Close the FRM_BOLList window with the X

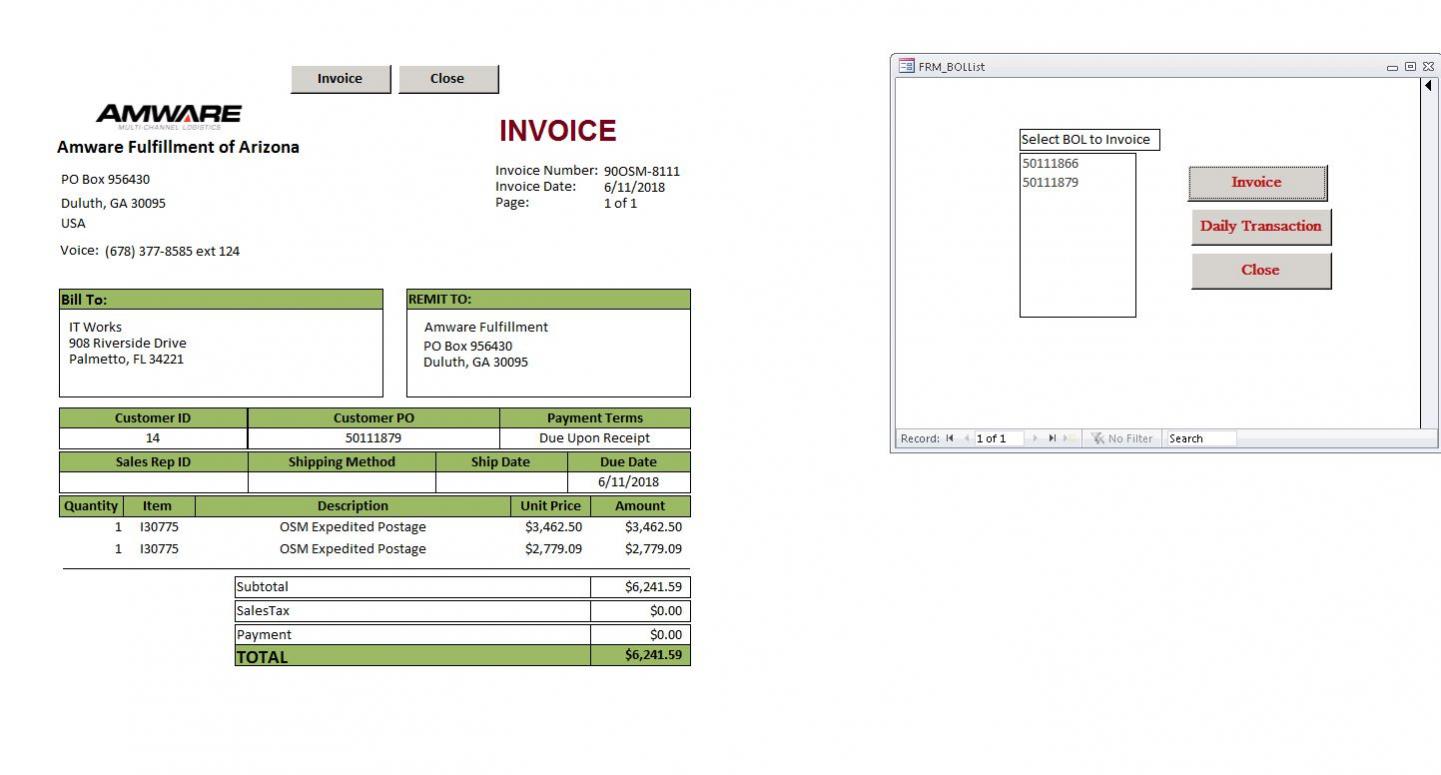[1427, 67]
